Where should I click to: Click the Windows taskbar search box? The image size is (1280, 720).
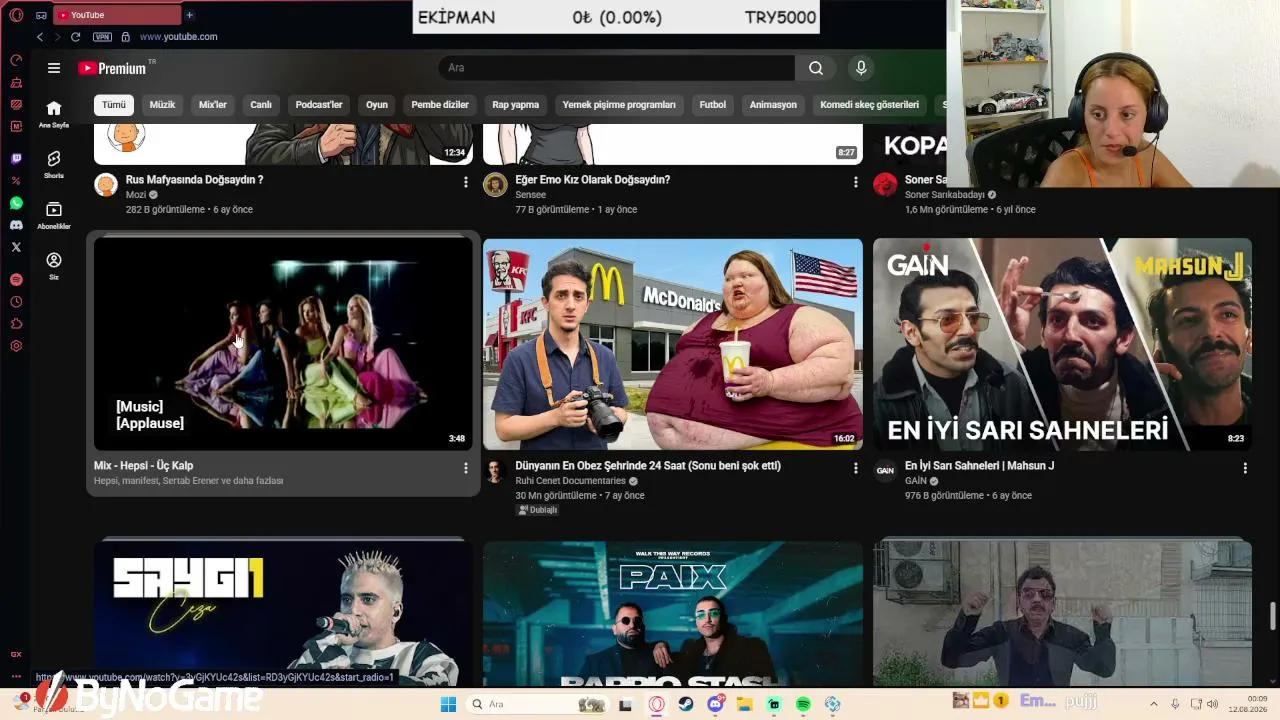[x=538, y=704]
